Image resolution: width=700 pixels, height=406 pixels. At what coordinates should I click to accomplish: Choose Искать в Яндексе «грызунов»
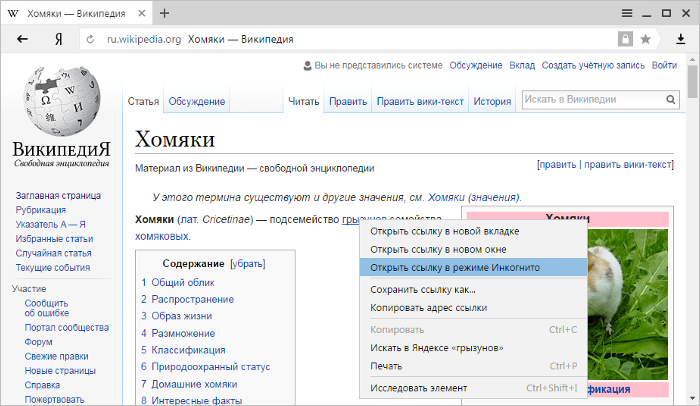pyautogui.click(x=473, y=347)
